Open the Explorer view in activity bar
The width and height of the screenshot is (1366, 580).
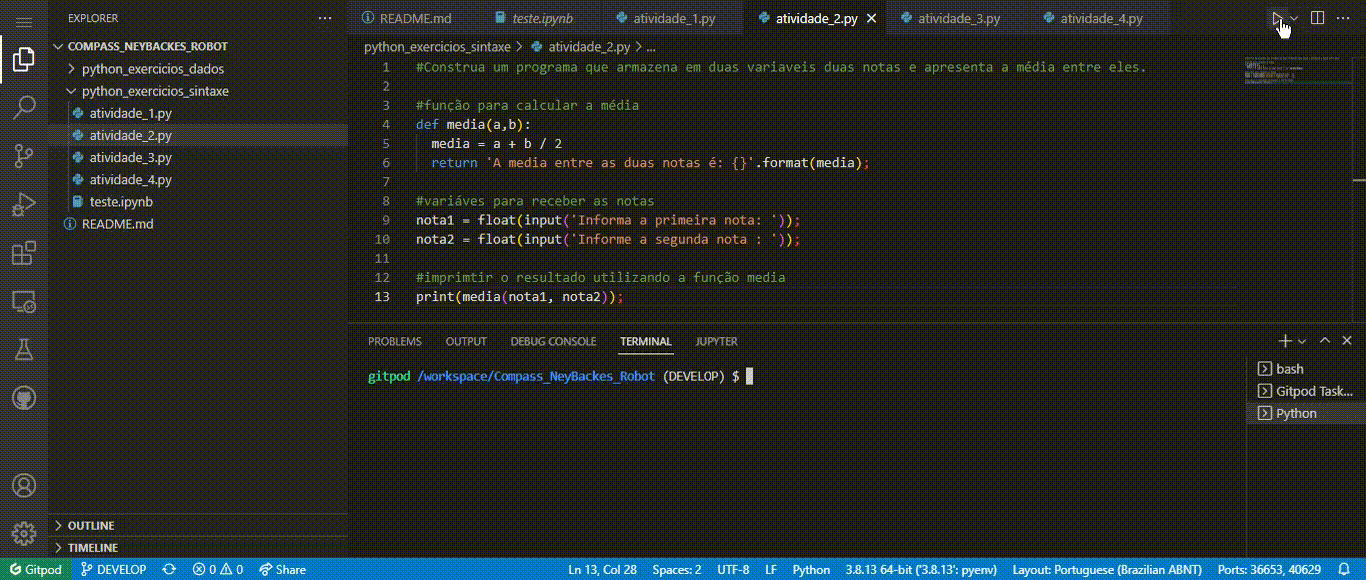(24, 61)
